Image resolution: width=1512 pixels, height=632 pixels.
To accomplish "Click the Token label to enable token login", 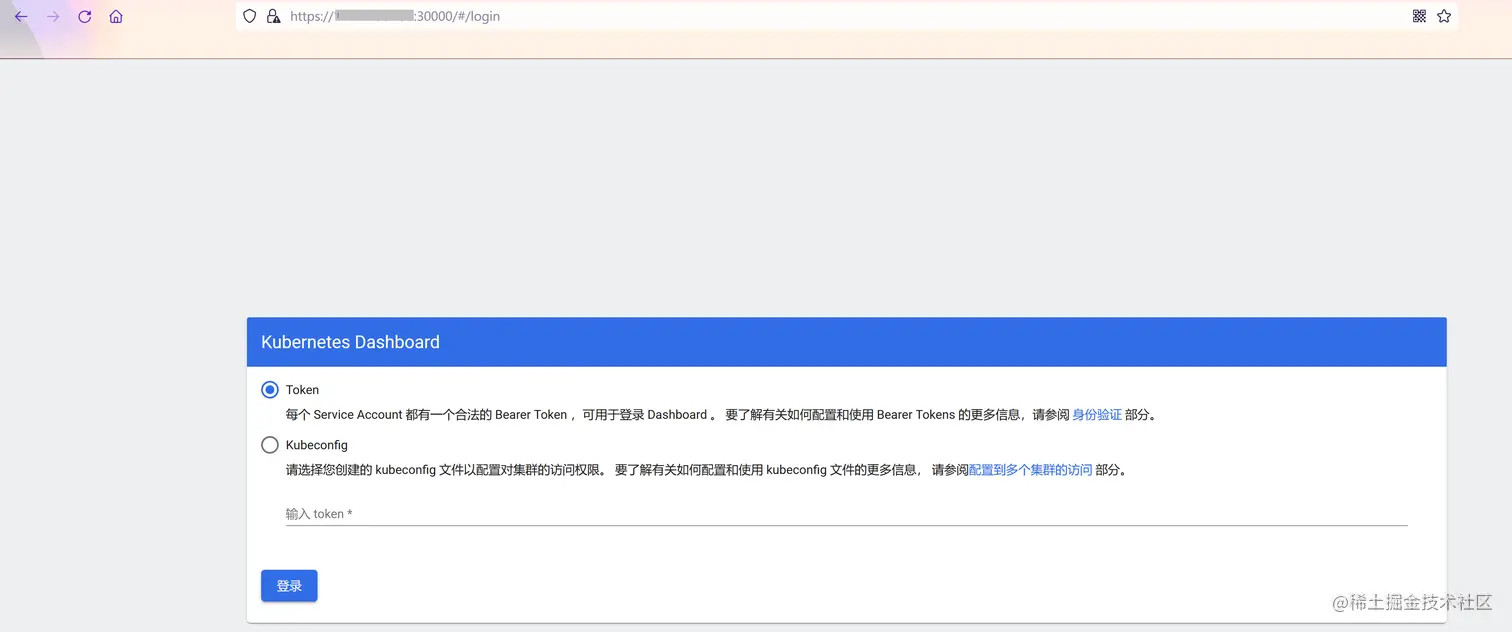I will click(302, 389).
